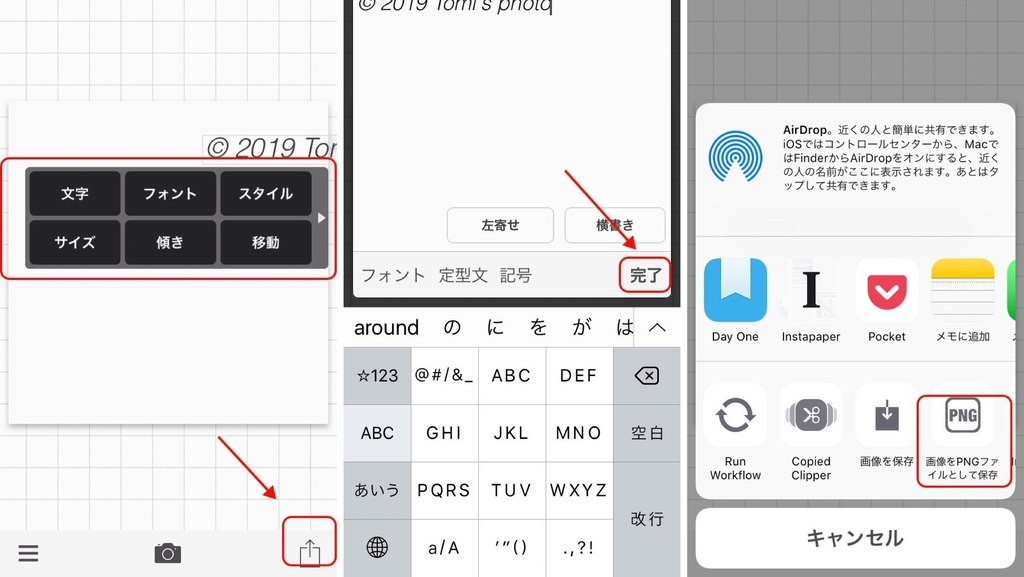Tap キャンセル to dismiss the share sheet
The width and height of the screenshot is (1024, 577).
point(855,538)
